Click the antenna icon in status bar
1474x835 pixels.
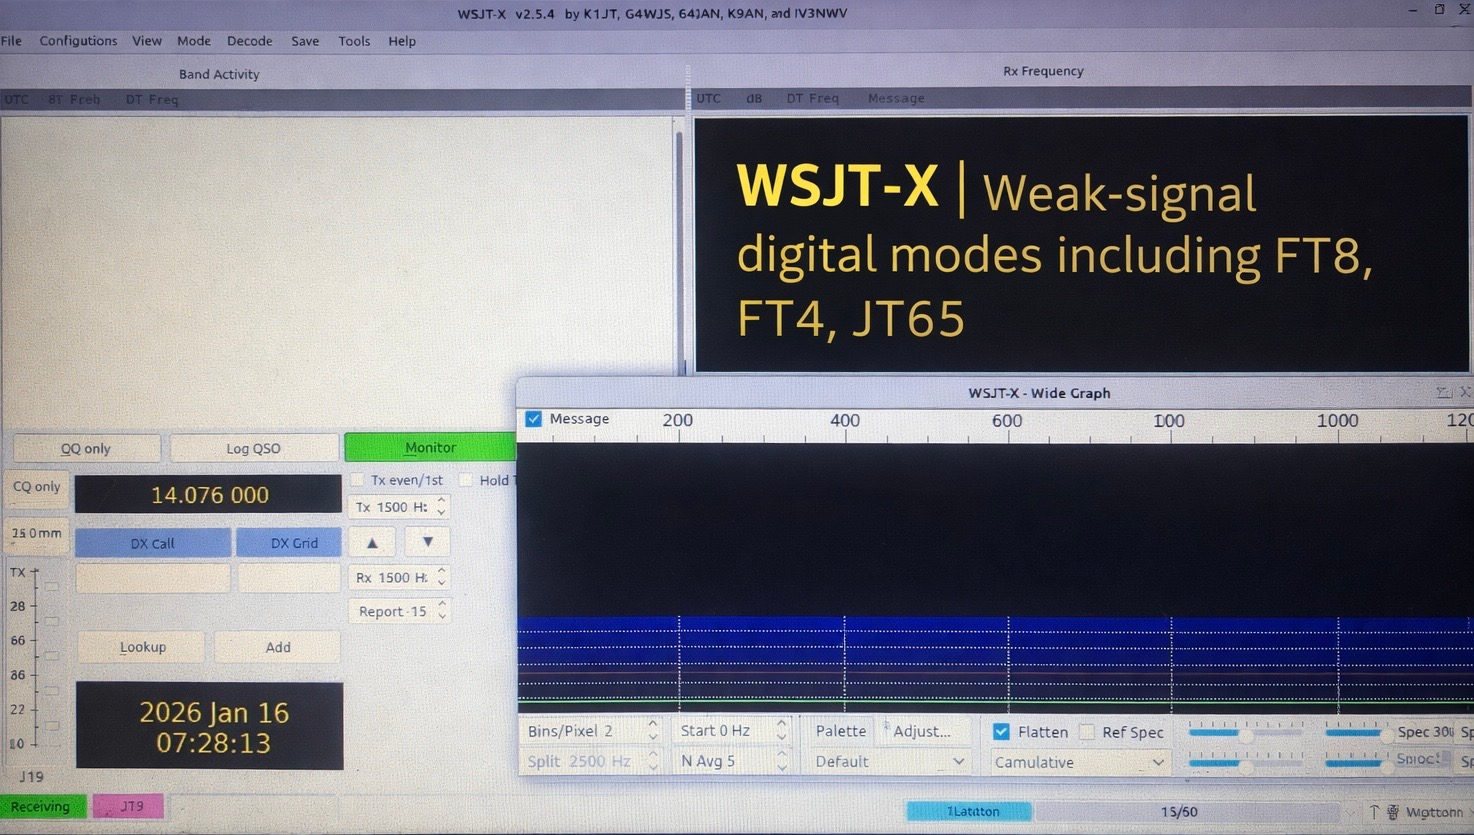(x=1374, y=811)
